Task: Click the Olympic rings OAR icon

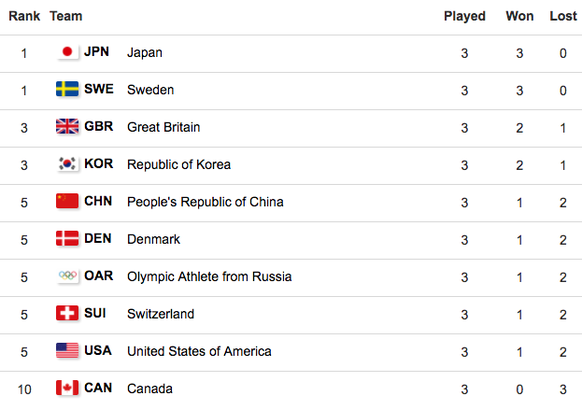Action: 67,276
